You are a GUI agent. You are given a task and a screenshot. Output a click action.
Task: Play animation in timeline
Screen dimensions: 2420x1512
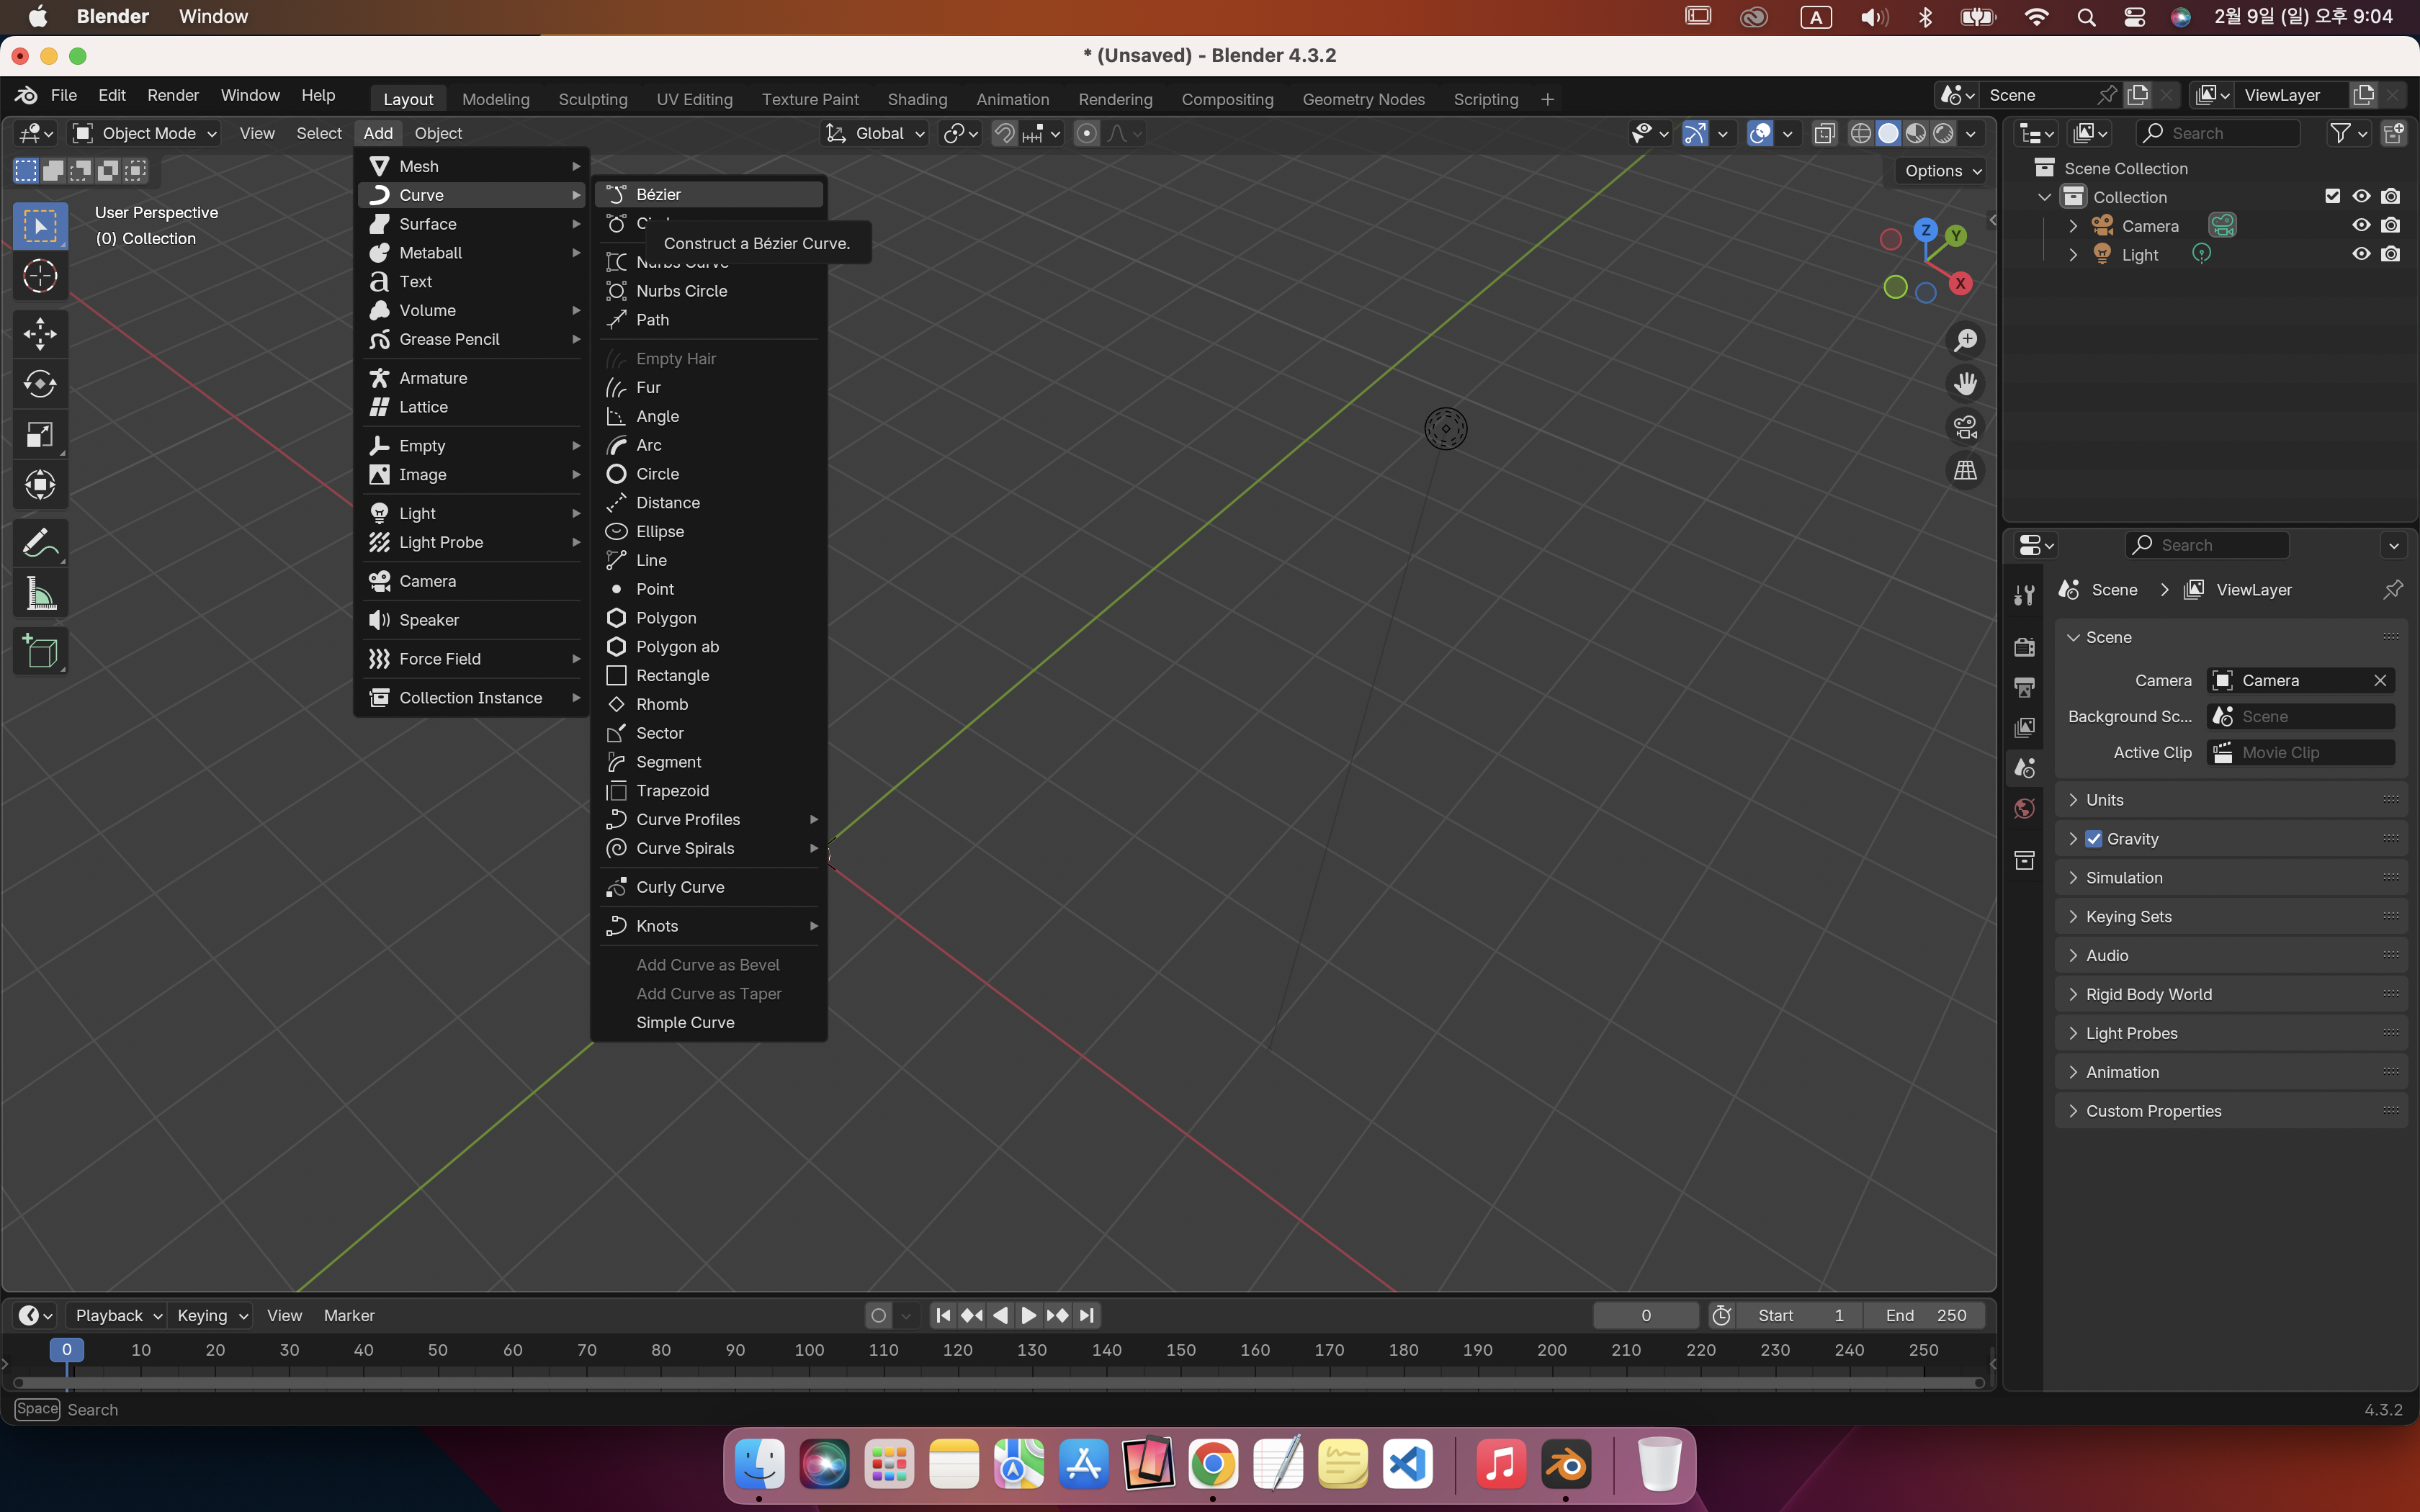tap(1028, 1315)
